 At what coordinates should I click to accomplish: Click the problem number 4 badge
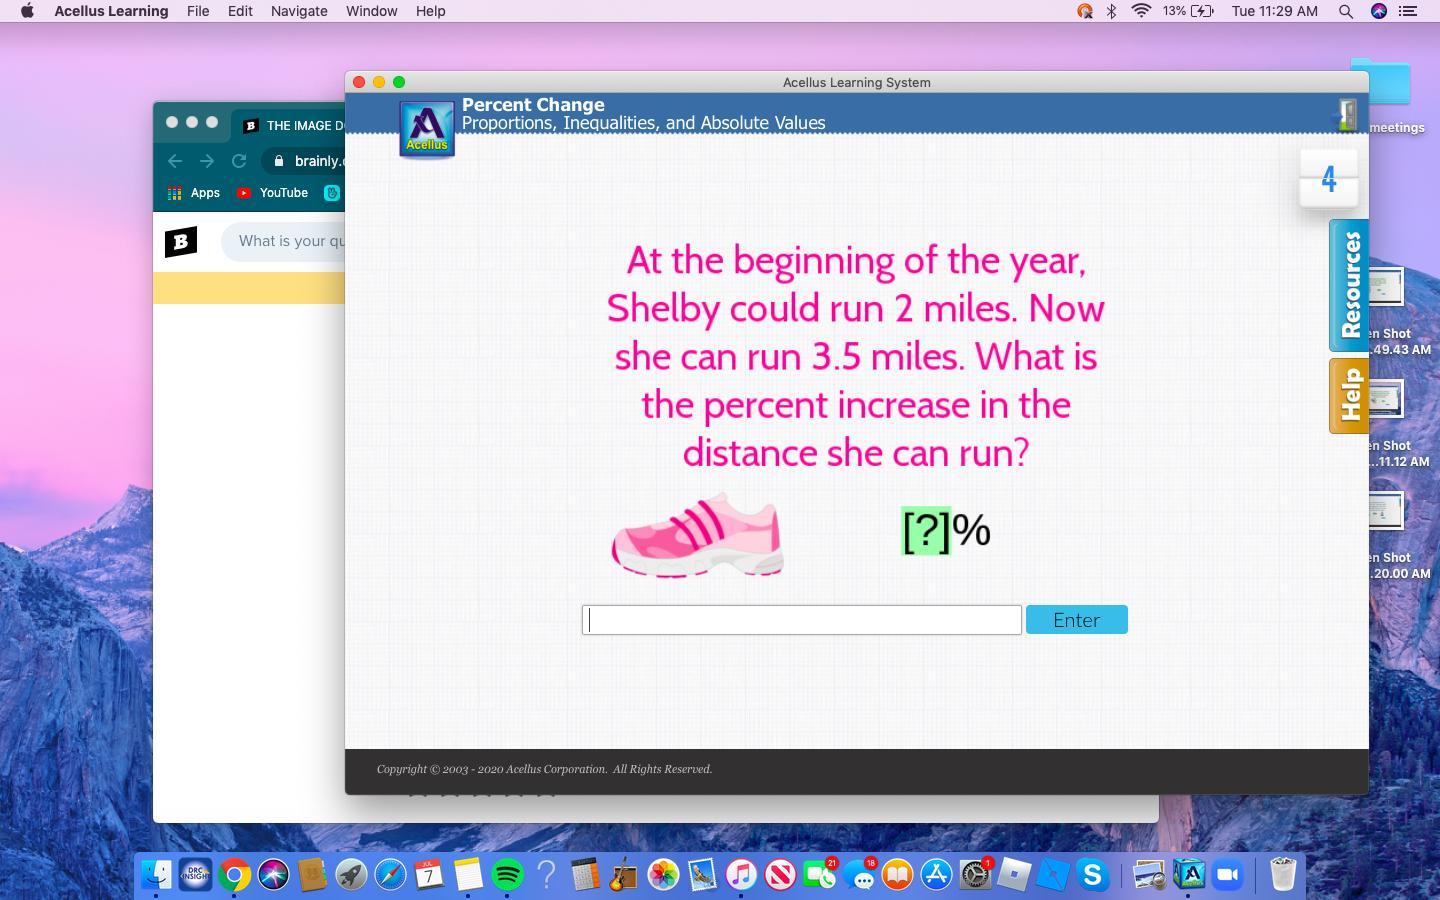coord(1328,179)
